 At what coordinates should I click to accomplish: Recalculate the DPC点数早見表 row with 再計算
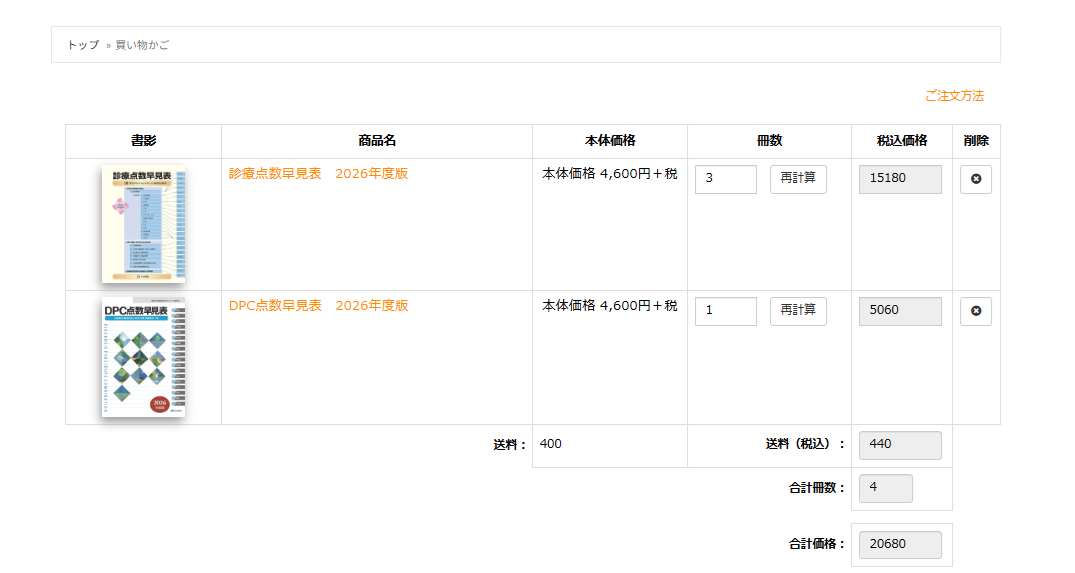pyautogui.click(x=798, y=311)
